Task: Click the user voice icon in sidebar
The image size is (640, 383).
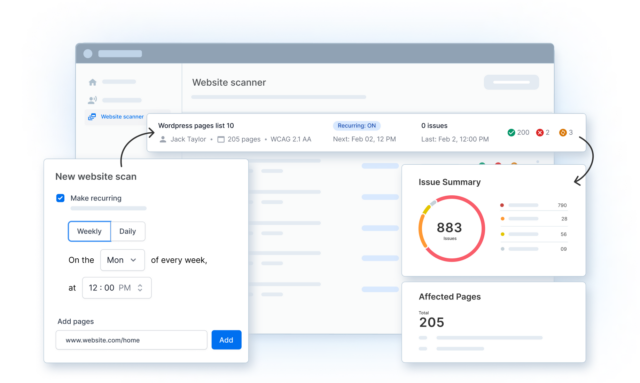Action: click(x=93, y=100)
